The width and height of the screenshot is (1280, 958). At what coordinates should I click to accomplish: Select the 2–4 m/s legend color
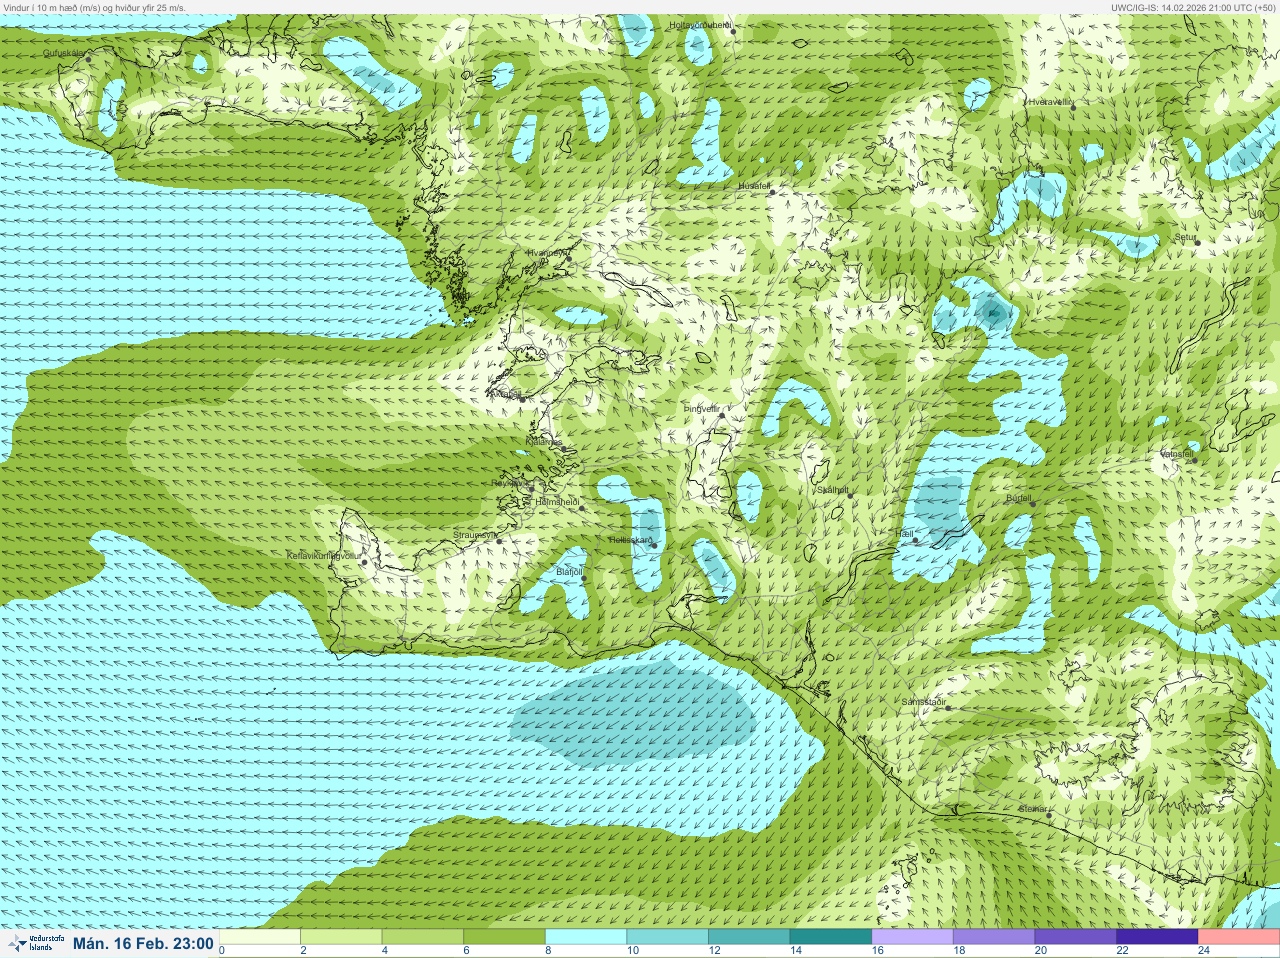[x=342, y=937]
